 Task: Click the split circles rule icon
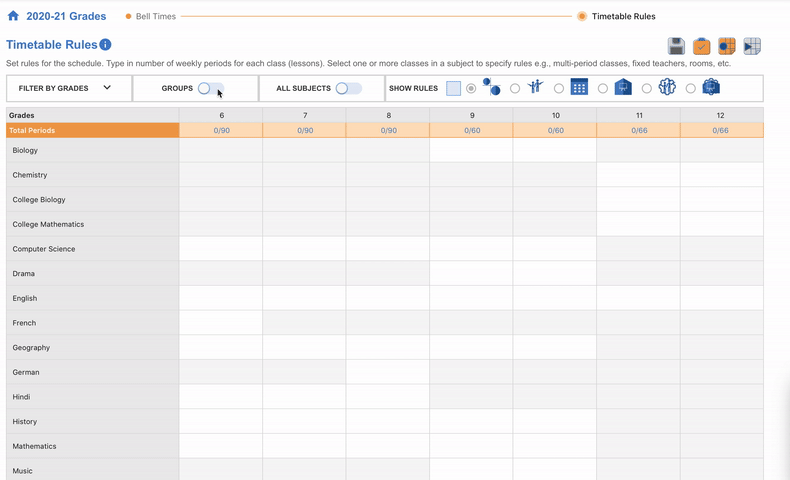[x=491, y=87]
